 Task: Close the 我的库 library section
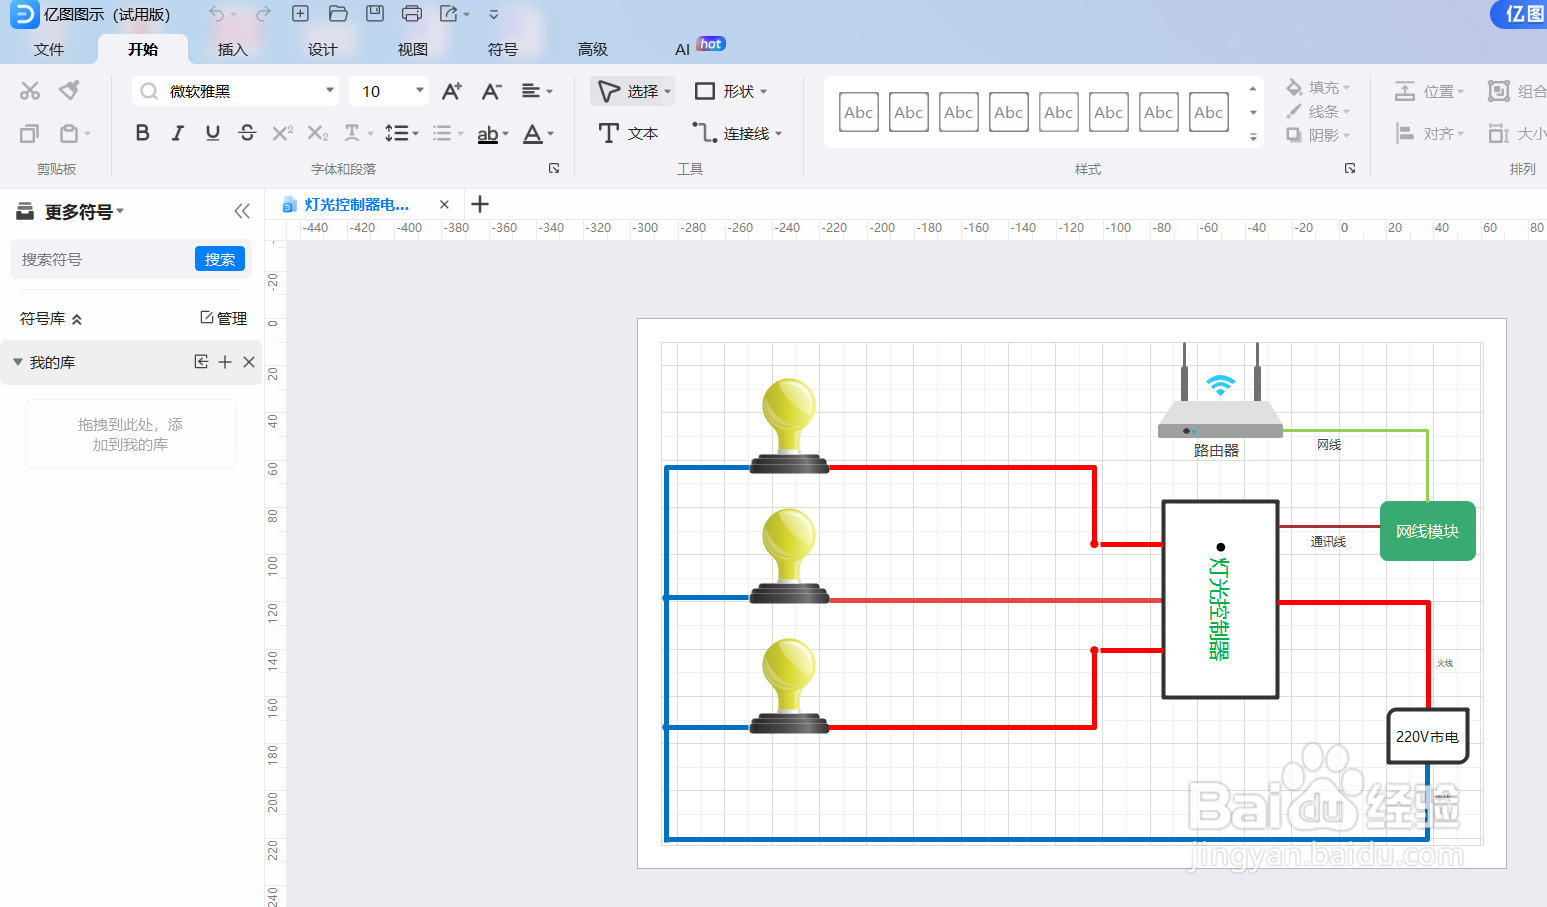pyautogui.click(x=249, y=362)
